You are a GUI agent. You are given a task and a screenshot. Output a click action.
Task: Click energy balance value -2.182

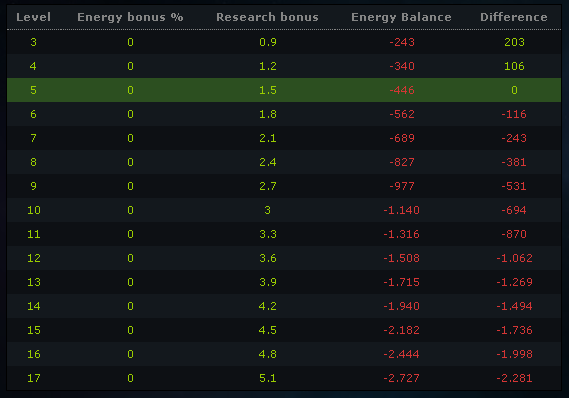(x=401, y=330)
